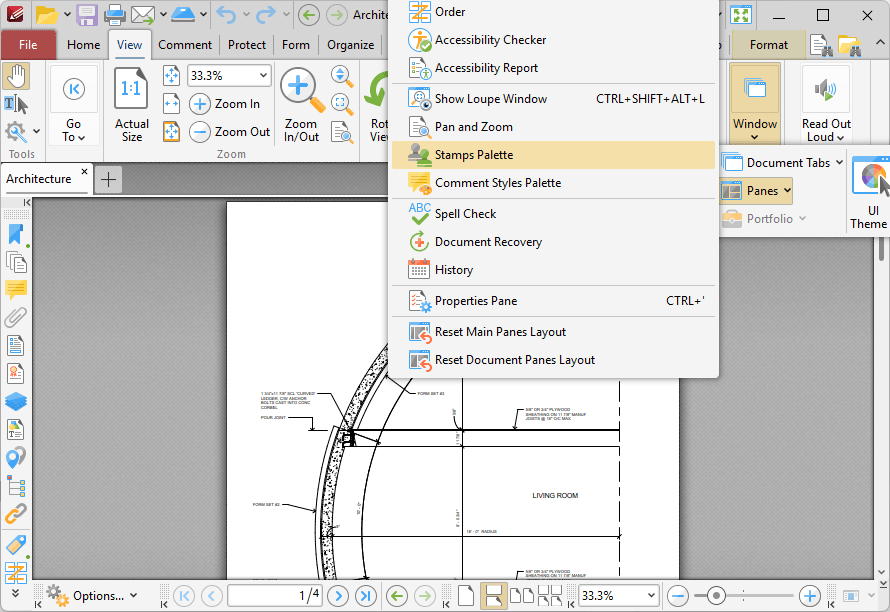Switch to the Comment ribbon tab
Viewport: 890px width, 612px height.
[x=185, y=45]
